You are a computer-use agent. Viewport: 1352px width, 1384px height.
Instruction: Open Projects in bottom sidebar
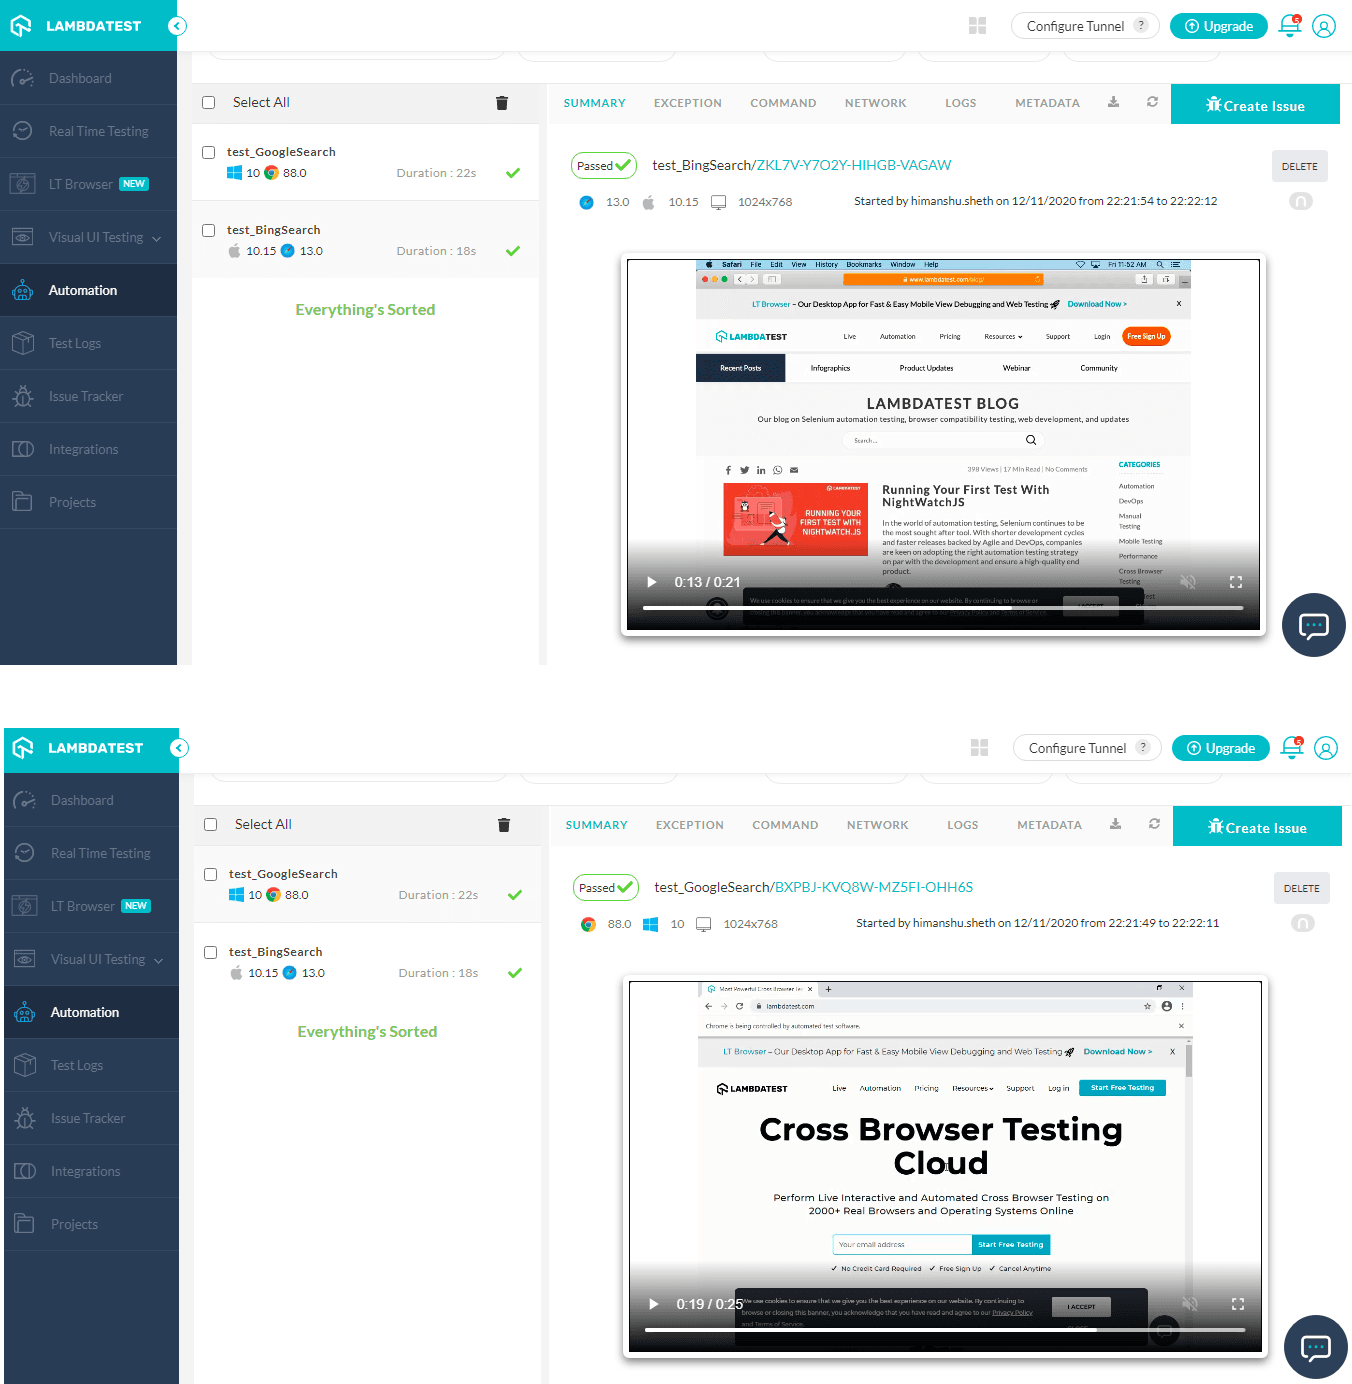click(91, 1224)
